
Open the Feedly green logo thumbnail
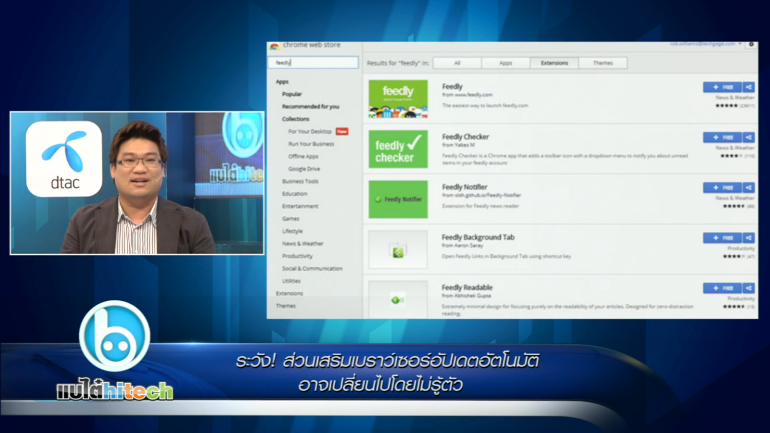point(398,99)
